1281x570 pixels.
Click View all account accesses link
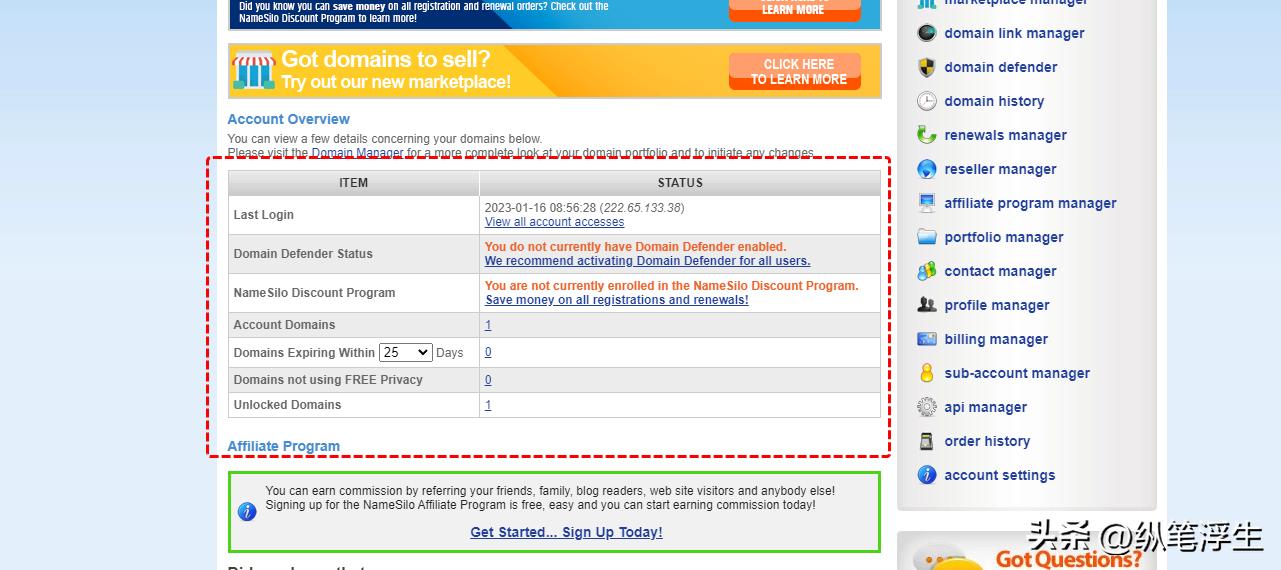pos(554,222)
